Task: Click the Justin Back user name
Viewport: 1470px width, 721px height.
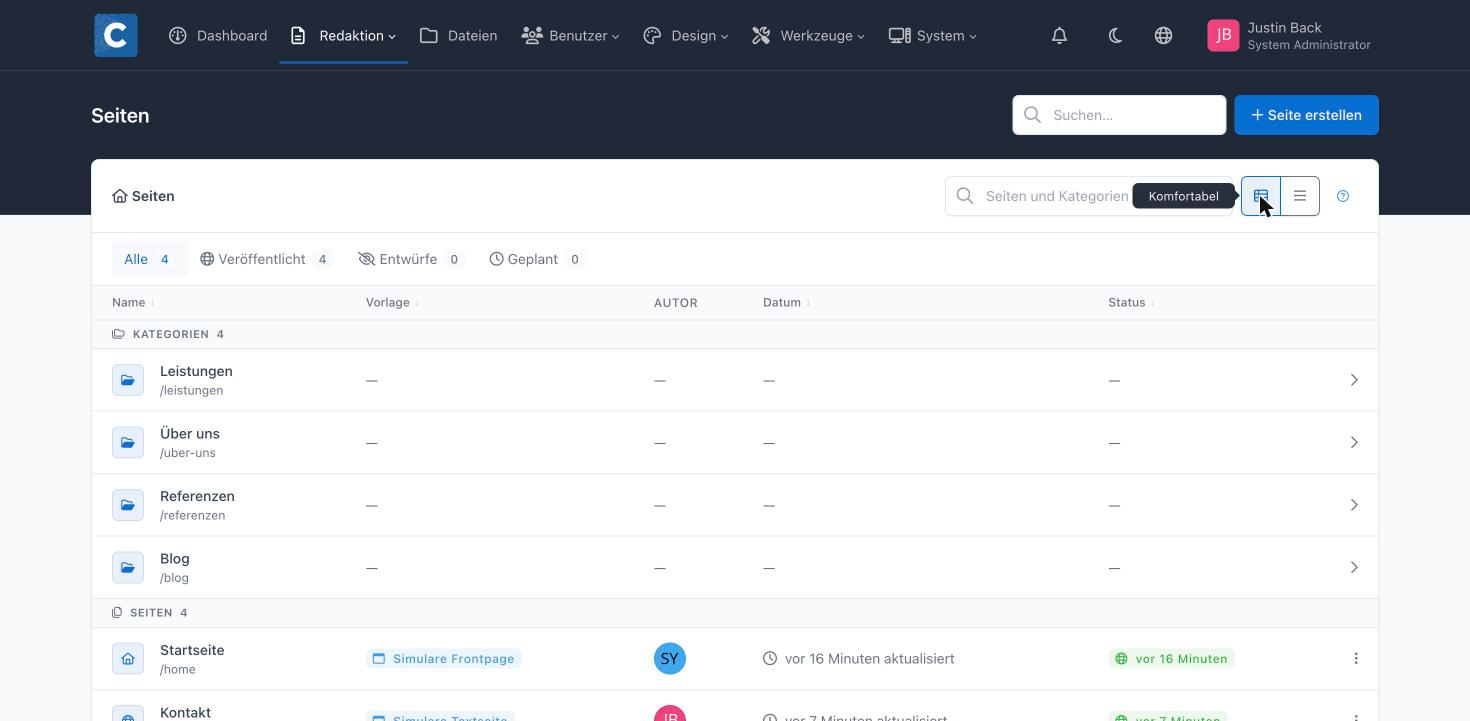Action: pos(1284,28)
